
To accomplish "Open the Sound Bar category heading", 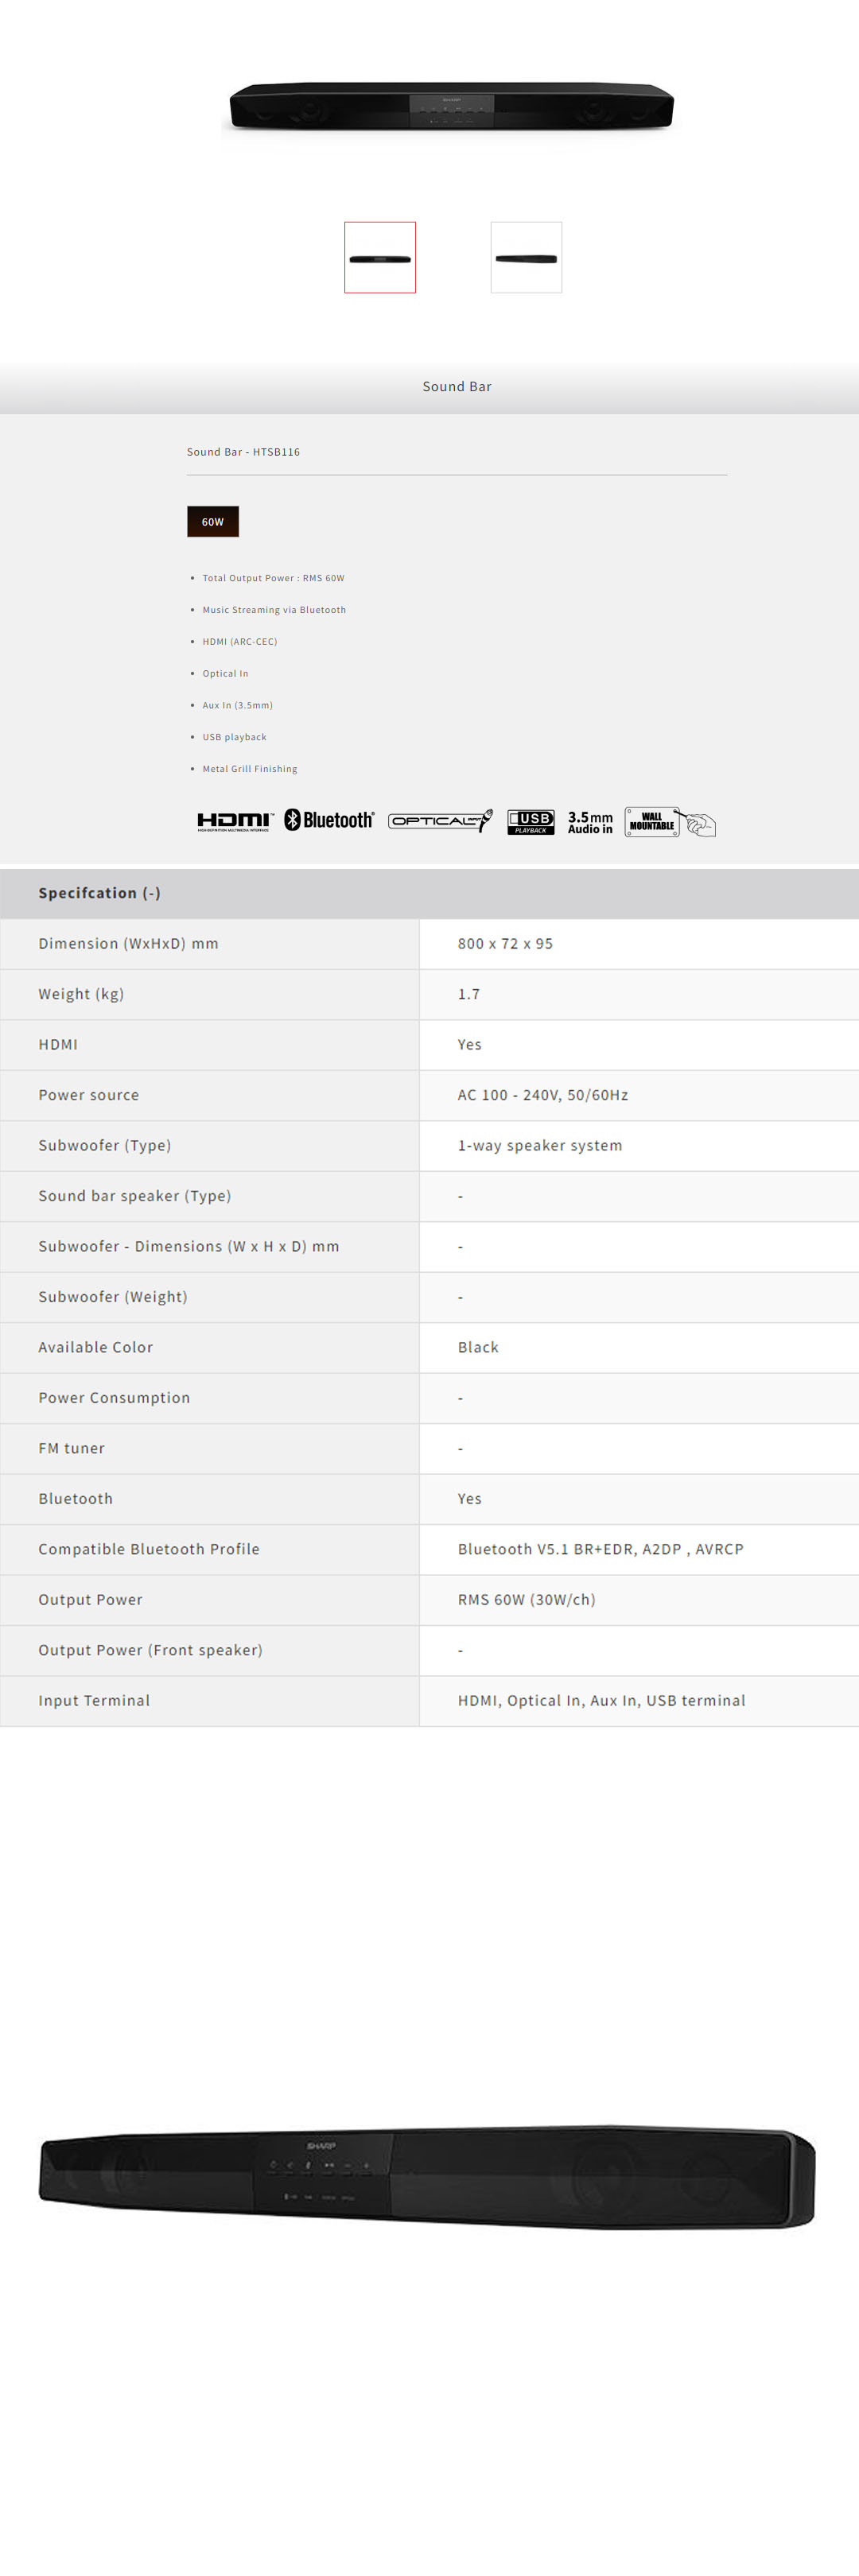I will pyautogui.click(x=457, y=387).
